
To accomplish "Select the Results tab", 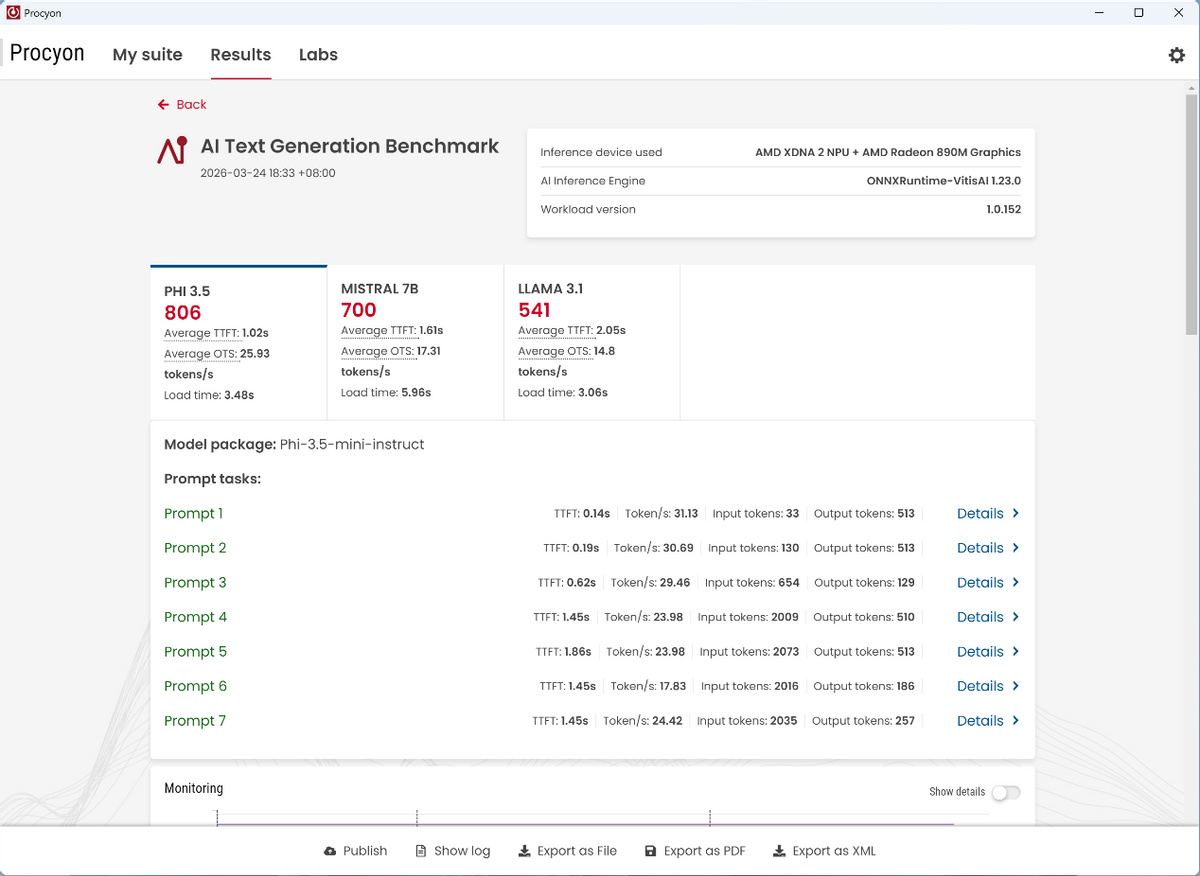I will point(240,55).
